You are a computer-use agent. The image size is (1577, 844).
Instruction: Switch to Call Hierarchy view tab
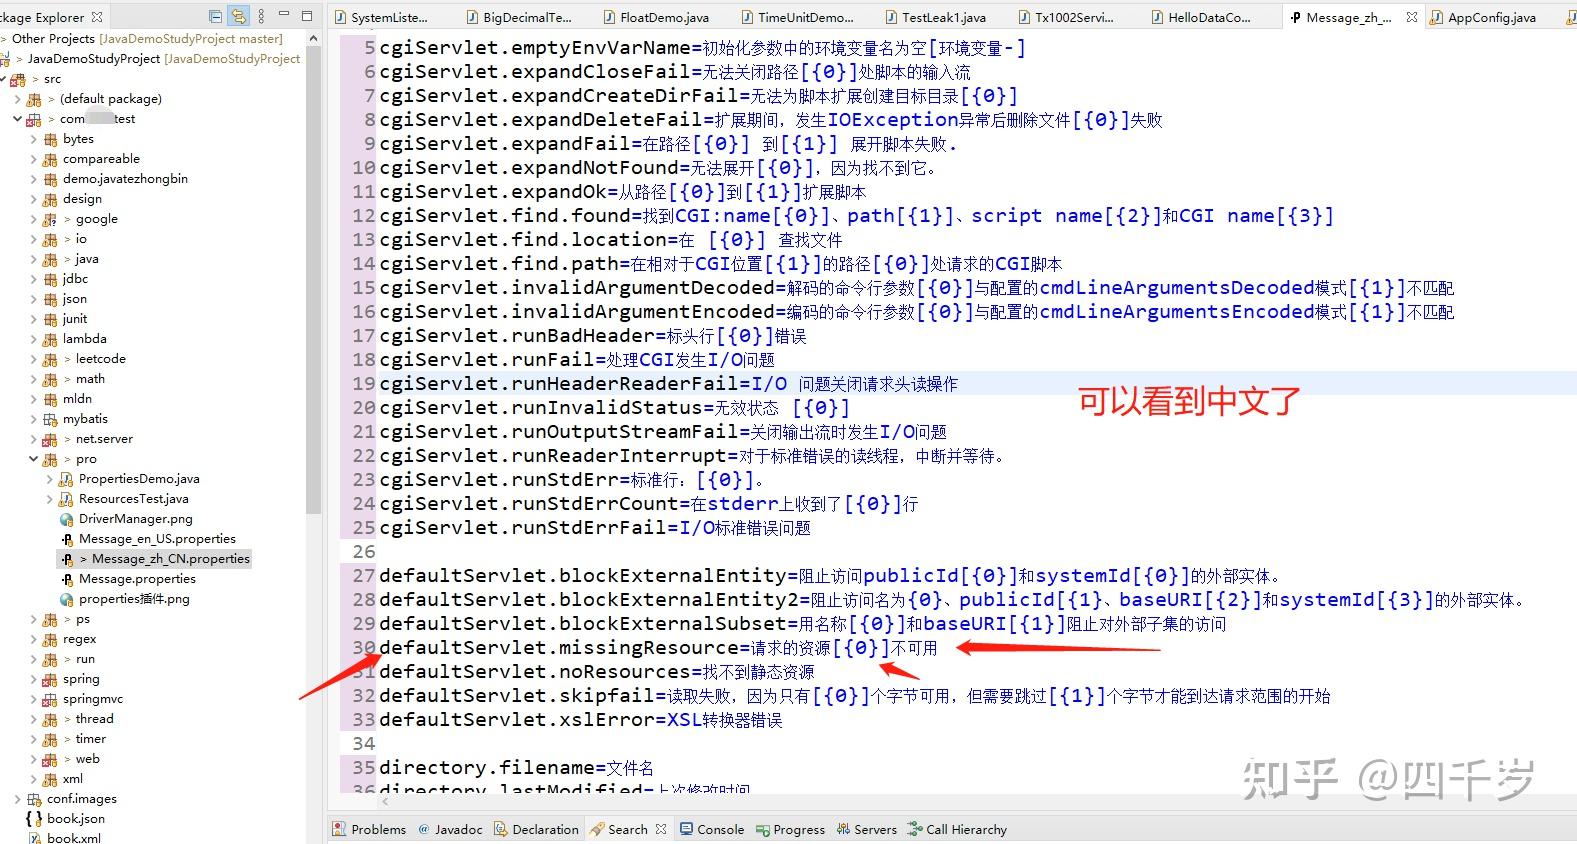point(958,829)
